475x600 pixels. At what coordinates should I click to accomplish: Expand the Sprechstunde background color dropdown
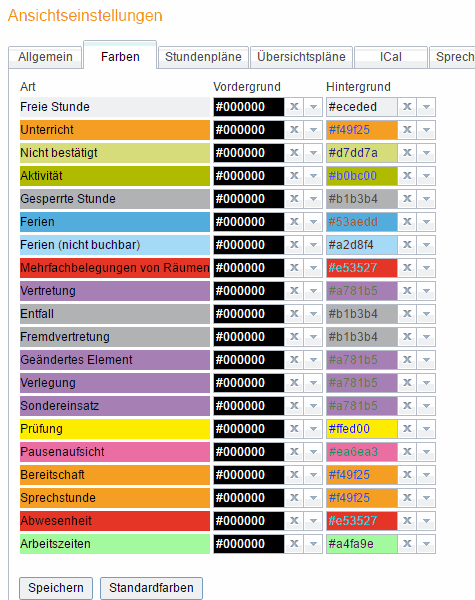tap(426, 498)
